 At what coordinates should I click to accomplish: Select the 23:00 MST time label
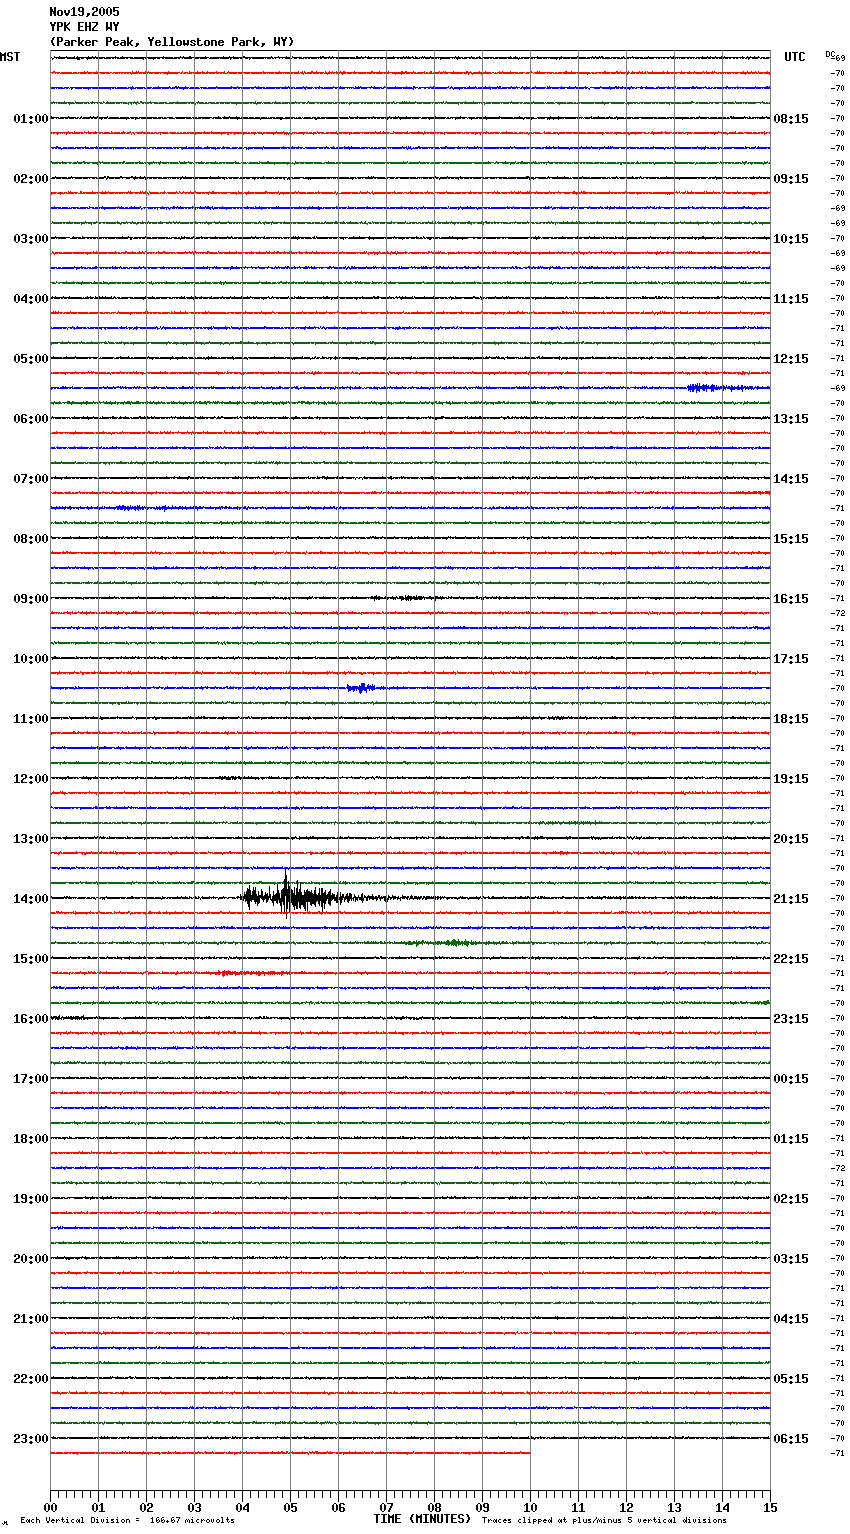[x=31, y=1439]
